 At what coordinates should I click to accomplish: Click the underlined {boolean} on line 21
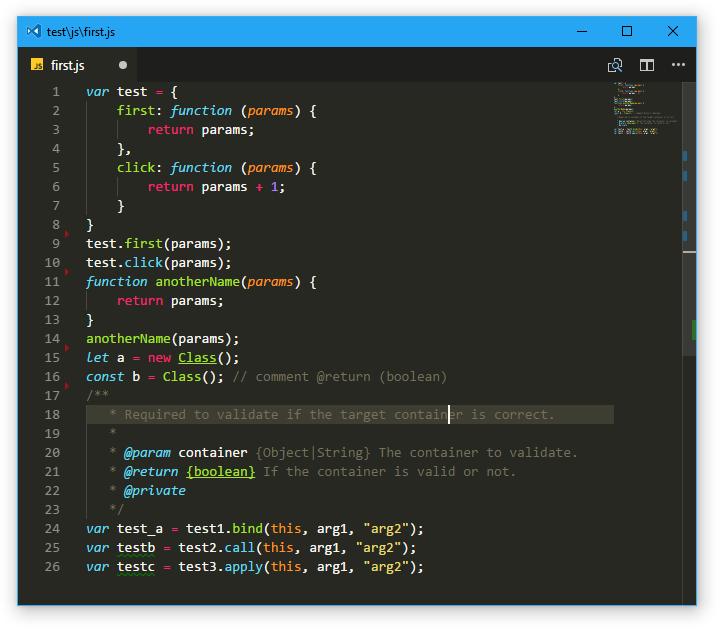click(220, 472)
